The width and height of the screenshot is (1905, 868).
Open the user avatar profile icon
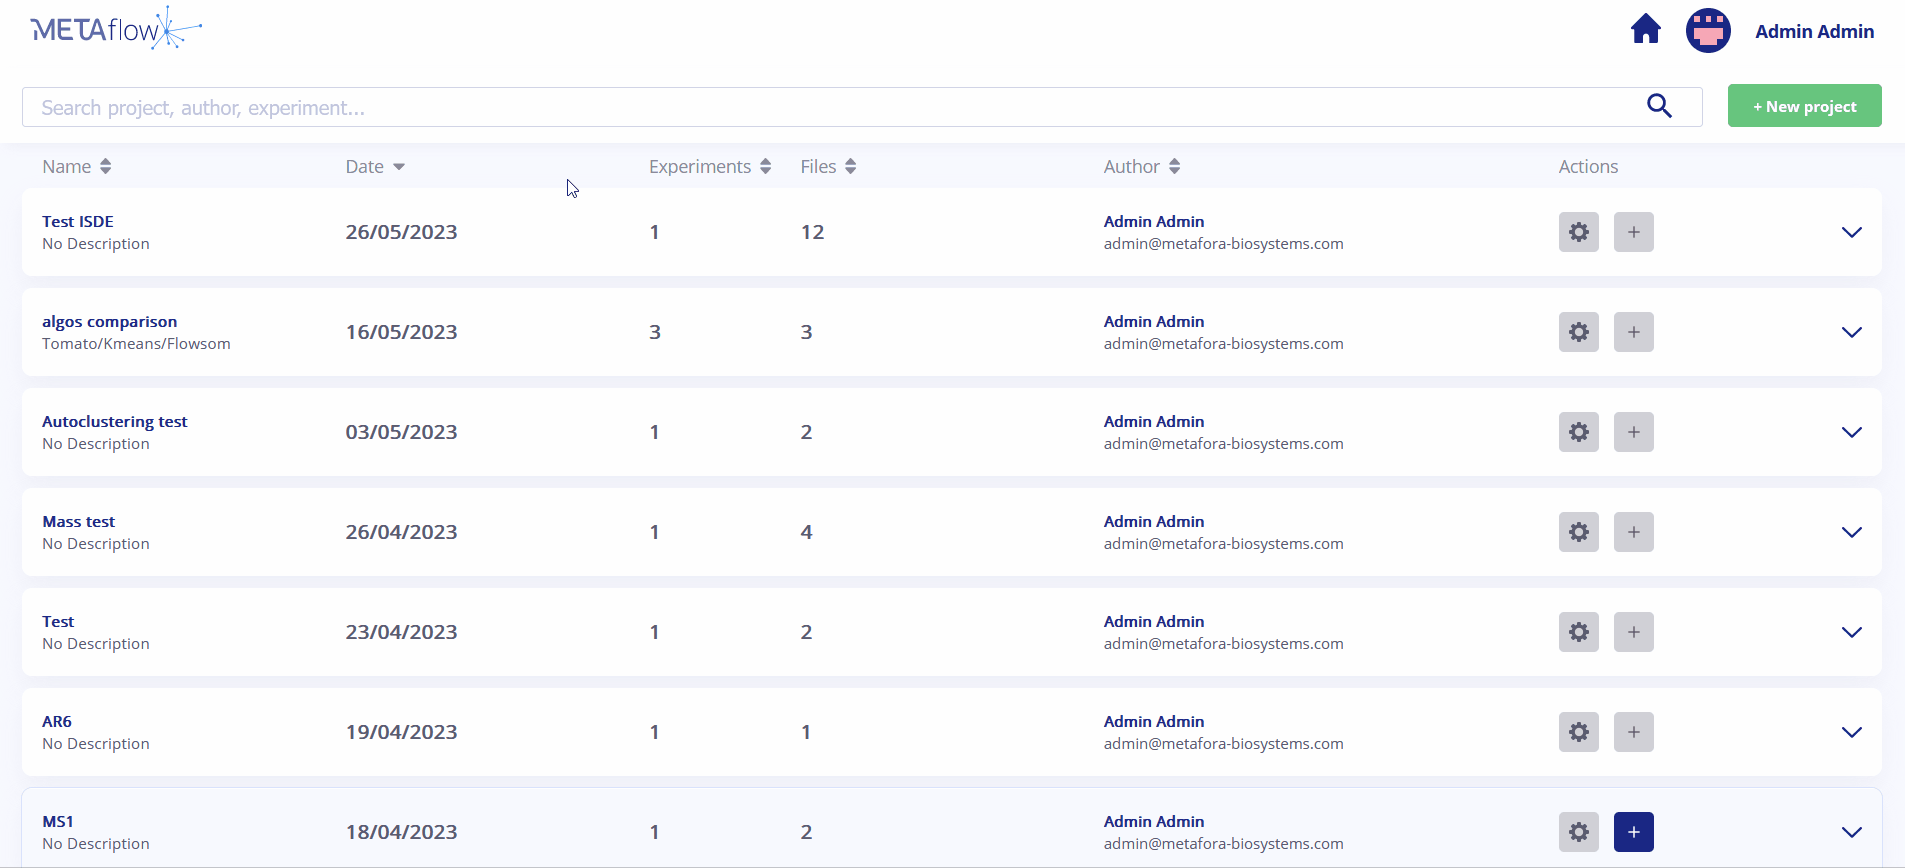click(x=1708, y=31)
